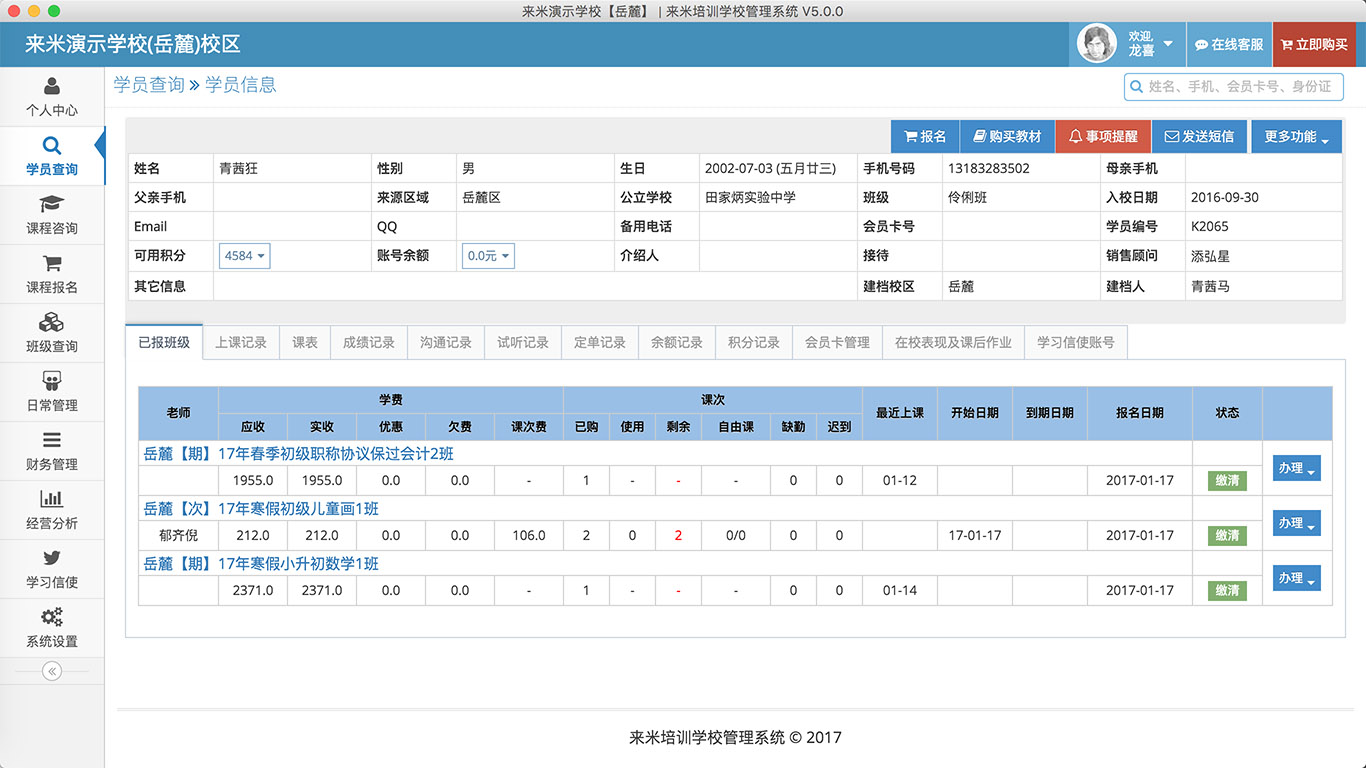Image resolution: width=1366 pixels, height=768 pixels.
Task: Open 财务管理 bars icon
Action: pyautogui.click(x=52, y=440)
